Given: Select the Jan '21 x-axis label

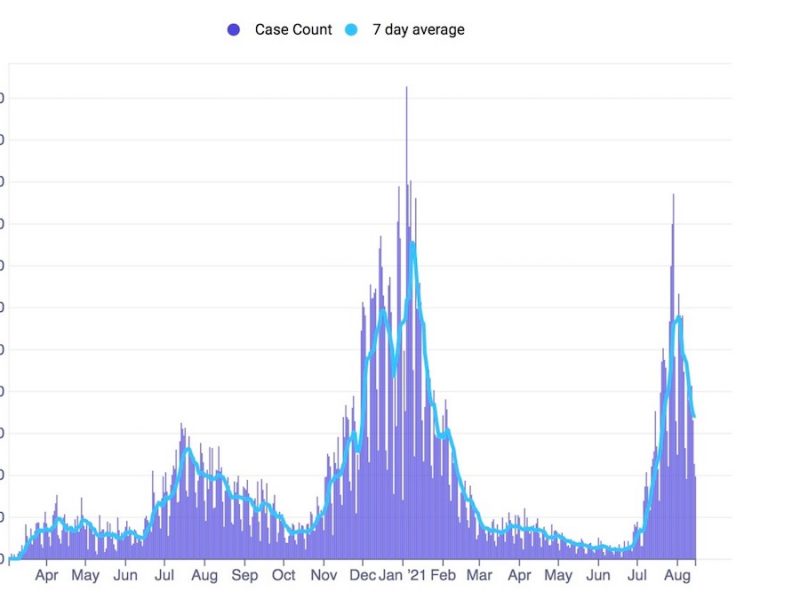Looking at the screenshot, I should 405,576.
